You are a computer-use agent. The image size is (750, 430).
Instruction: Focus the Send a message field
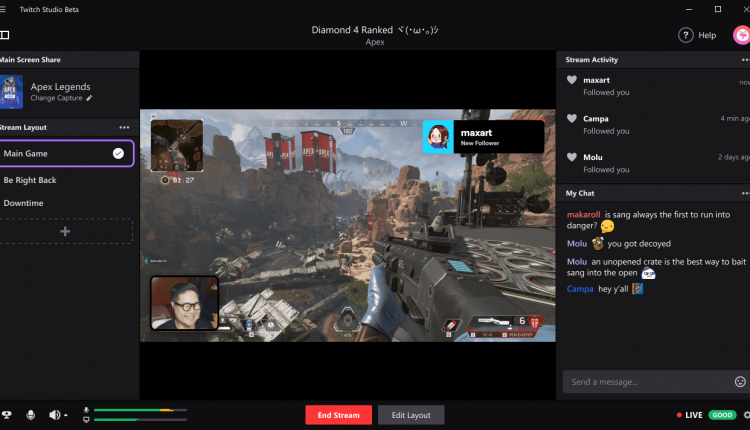(648, 382)
